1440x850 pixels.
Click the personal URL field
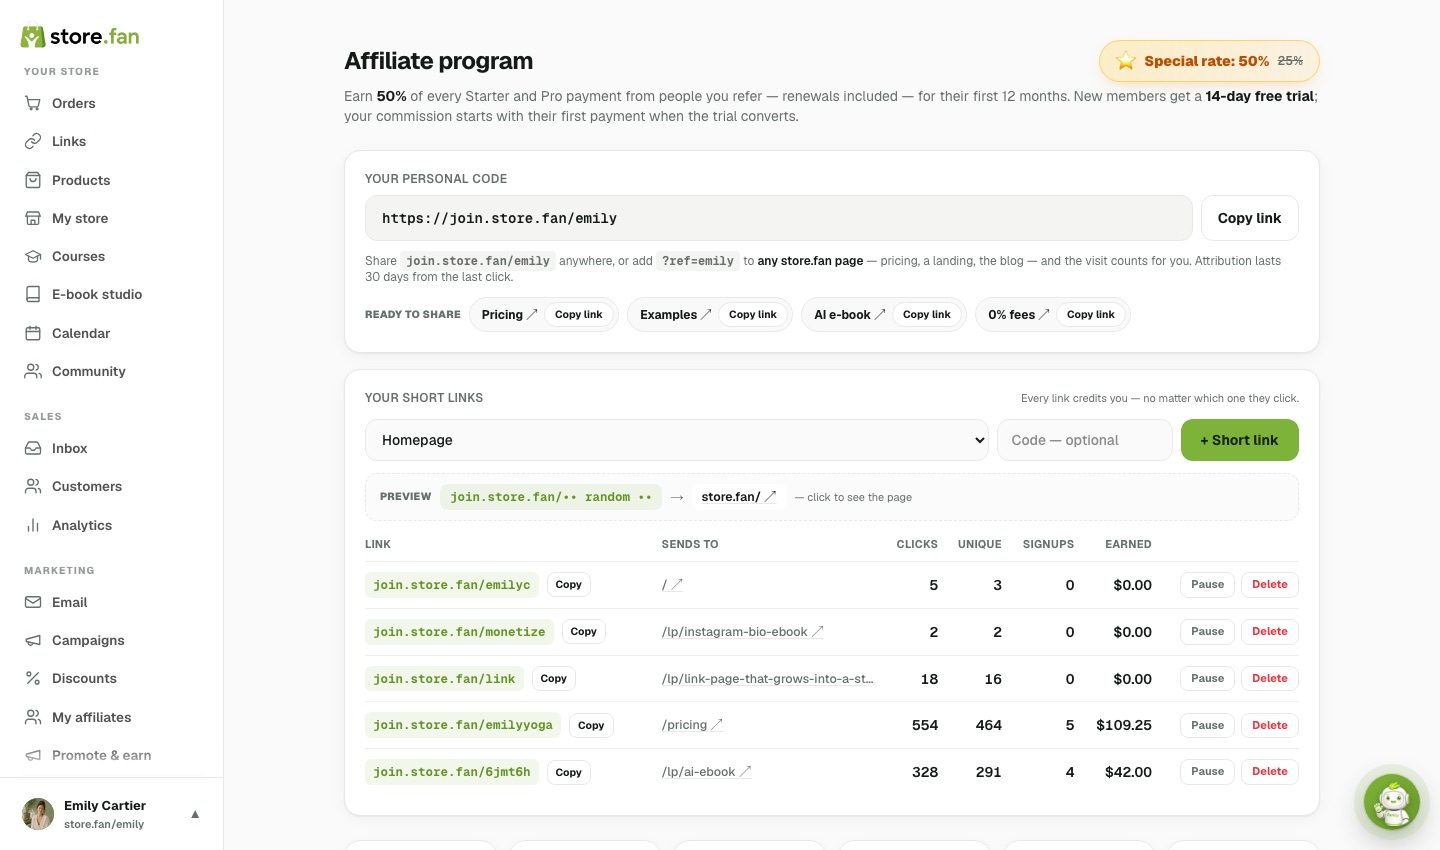(778, 218)
